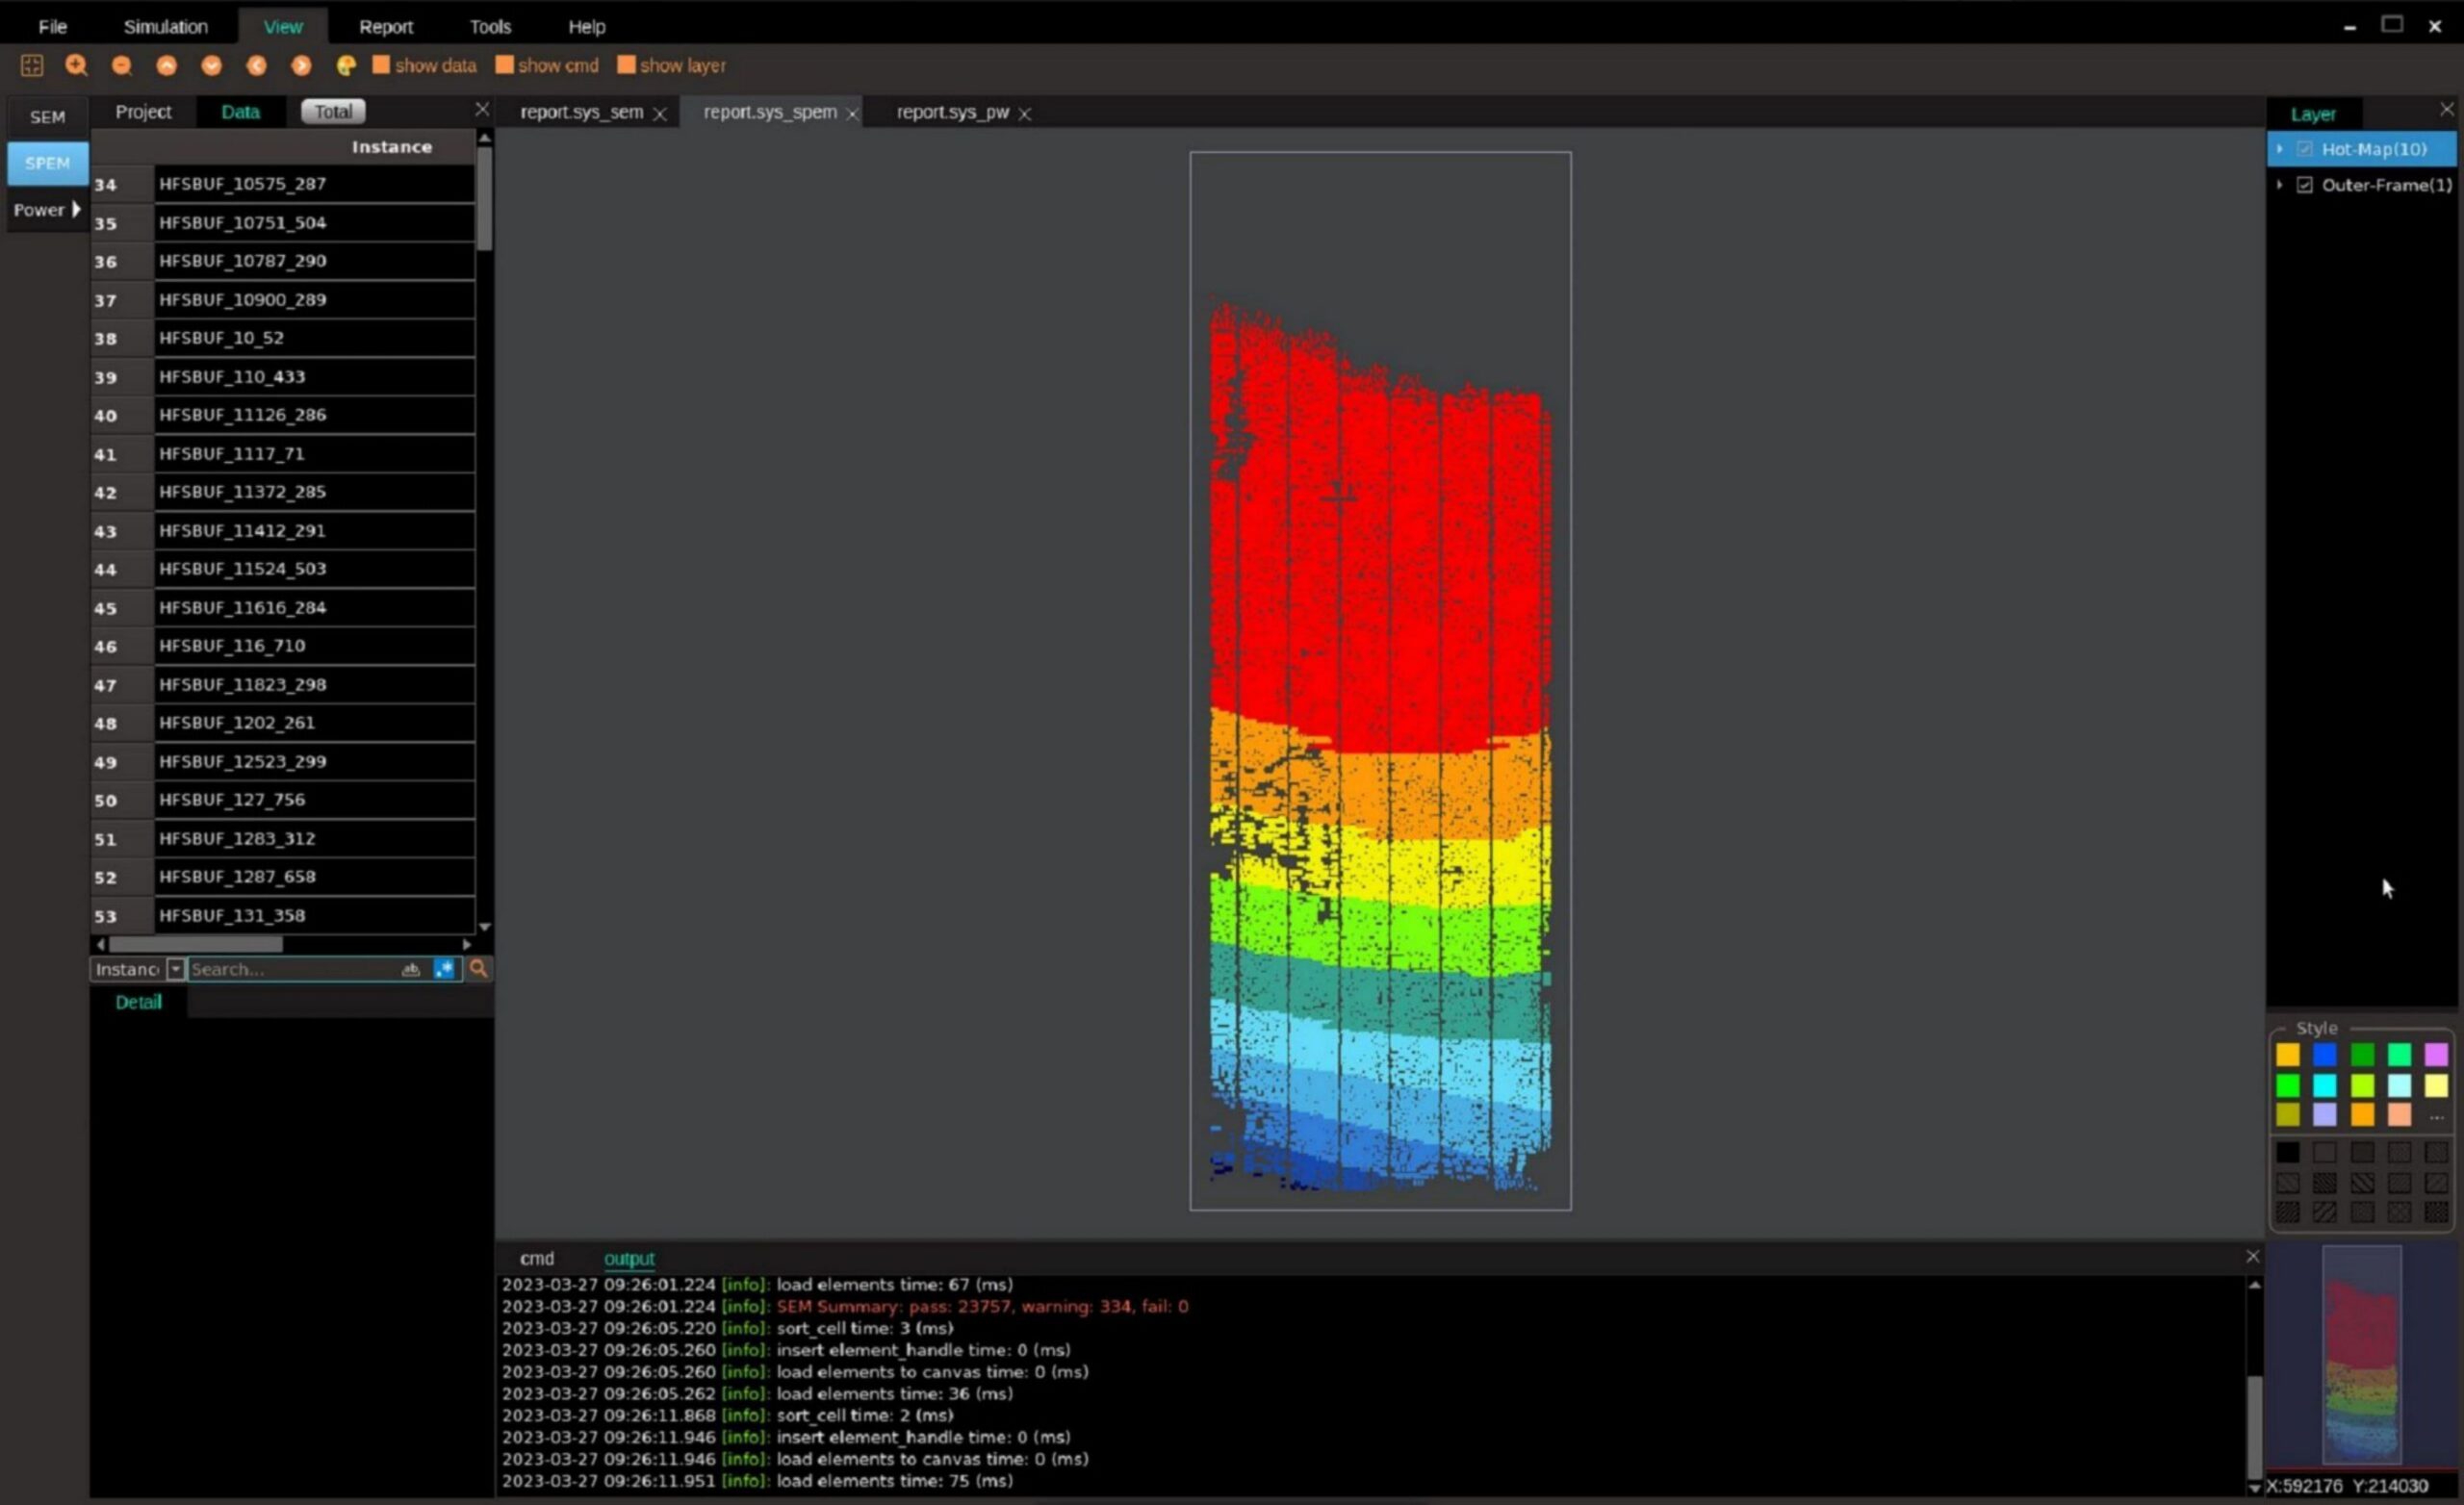
Task: Pick the peach color swatch in Style
Action: [2399, 1115]
